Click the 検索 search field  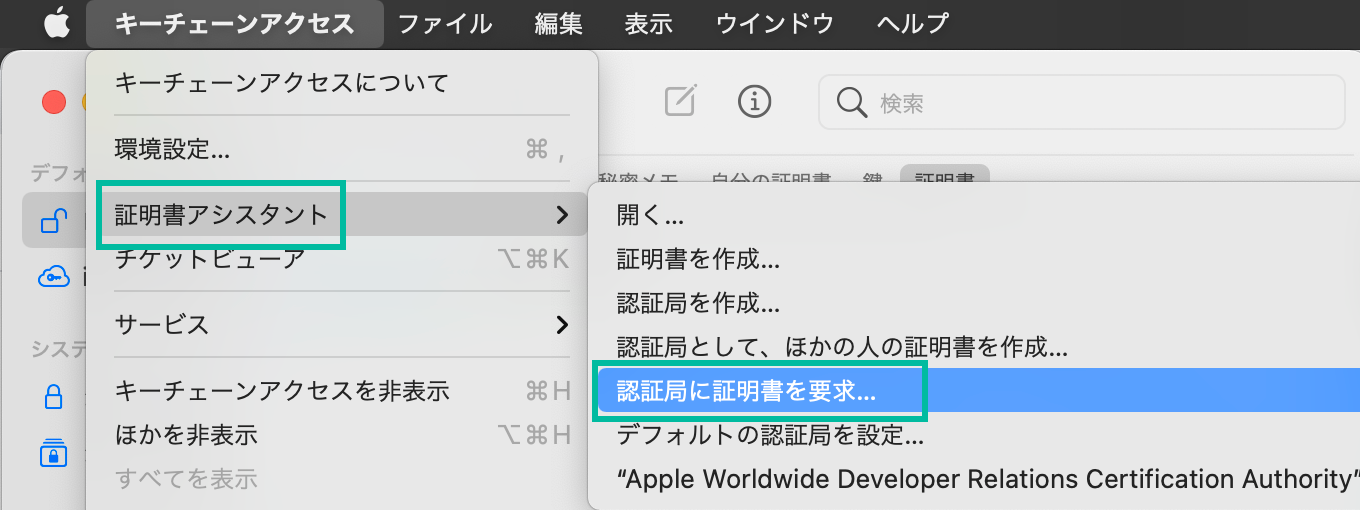point(1082,101)
